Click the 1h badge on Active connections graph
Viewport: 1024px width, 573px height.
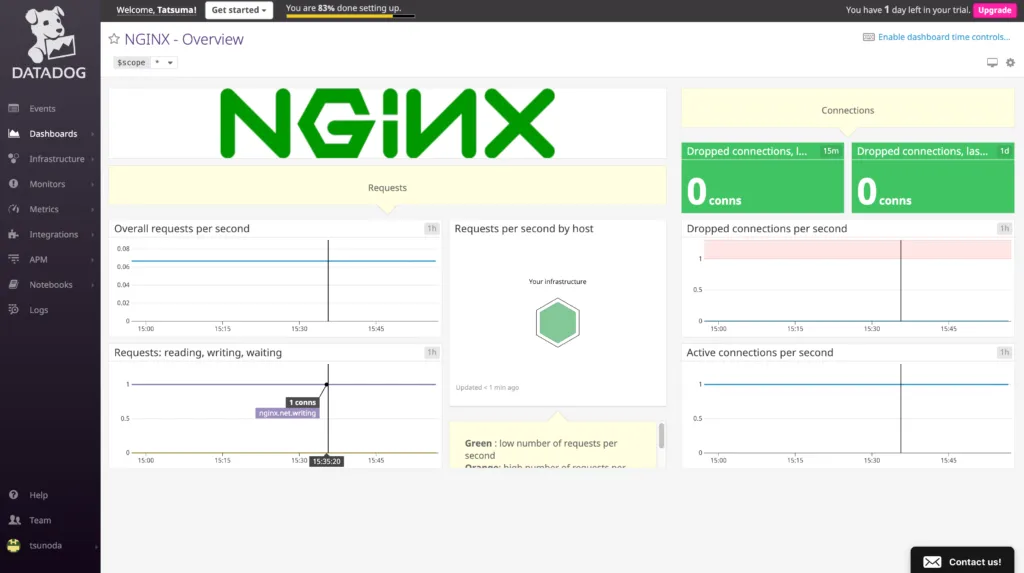tap(1004, 352)
